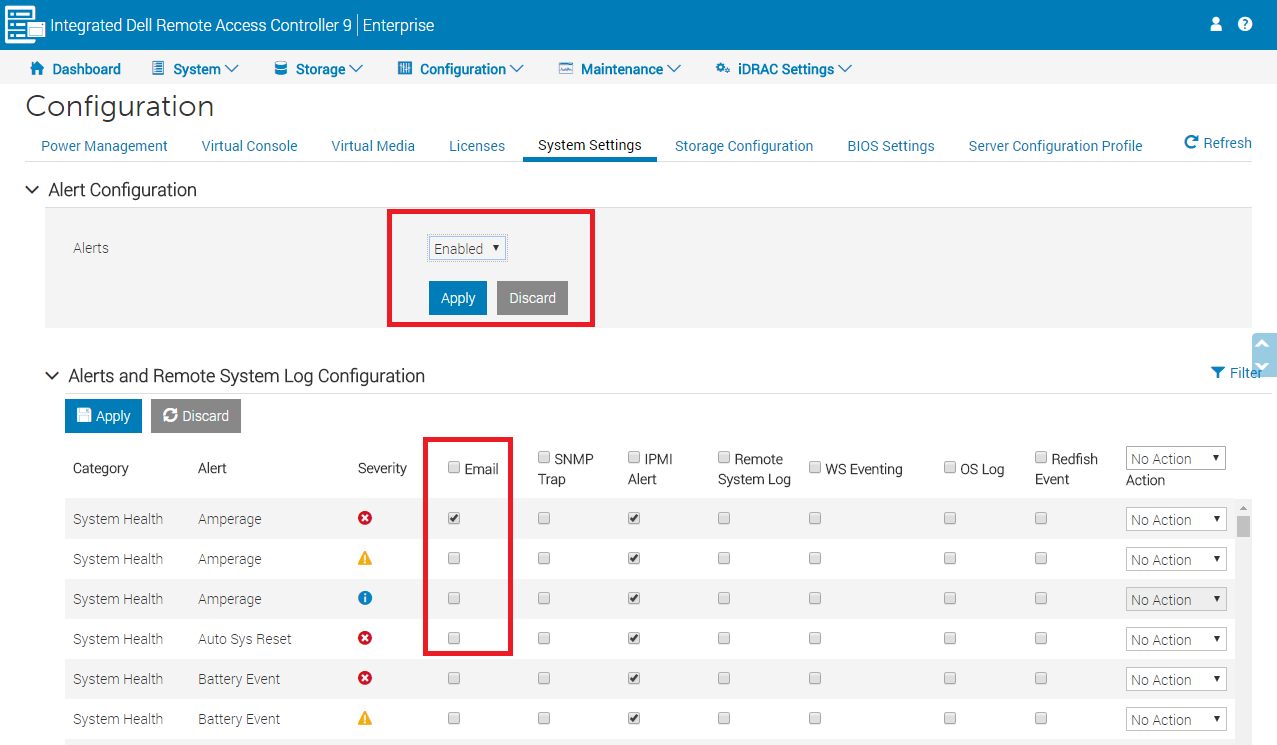Viewport: 1277px width, 745px height.
Task: Open Action dropdown for Auto Sys Reset row
Action: click(1176, 639)
